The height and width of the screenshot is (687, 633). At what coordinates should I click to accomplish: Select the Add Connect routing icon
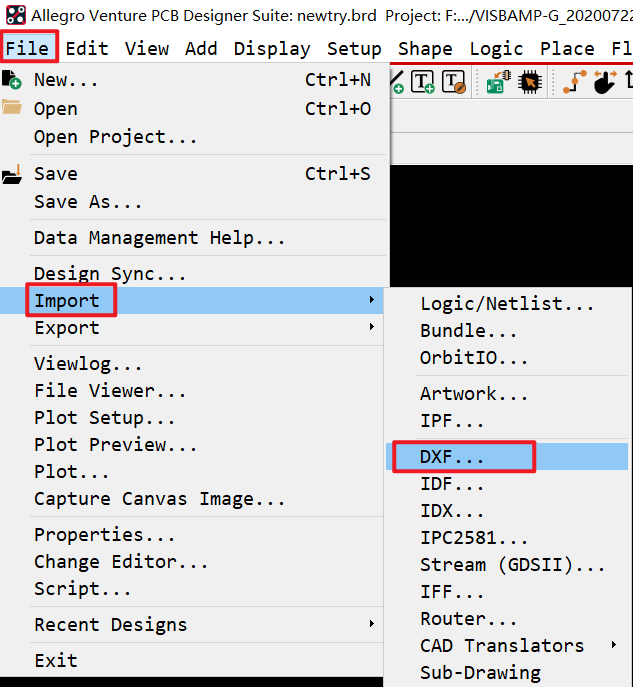(x=574, y=83)
